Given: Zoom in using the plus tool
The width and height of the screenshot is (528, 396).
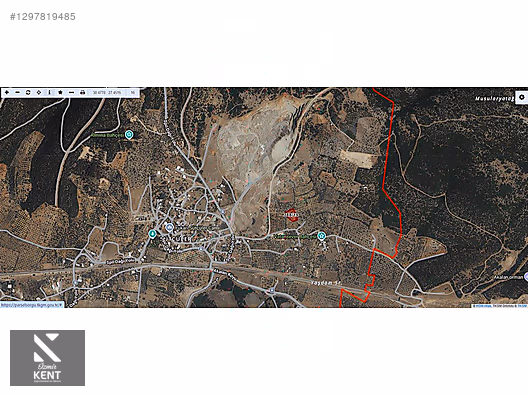Looking at the screenshot, I should [7, 92].
